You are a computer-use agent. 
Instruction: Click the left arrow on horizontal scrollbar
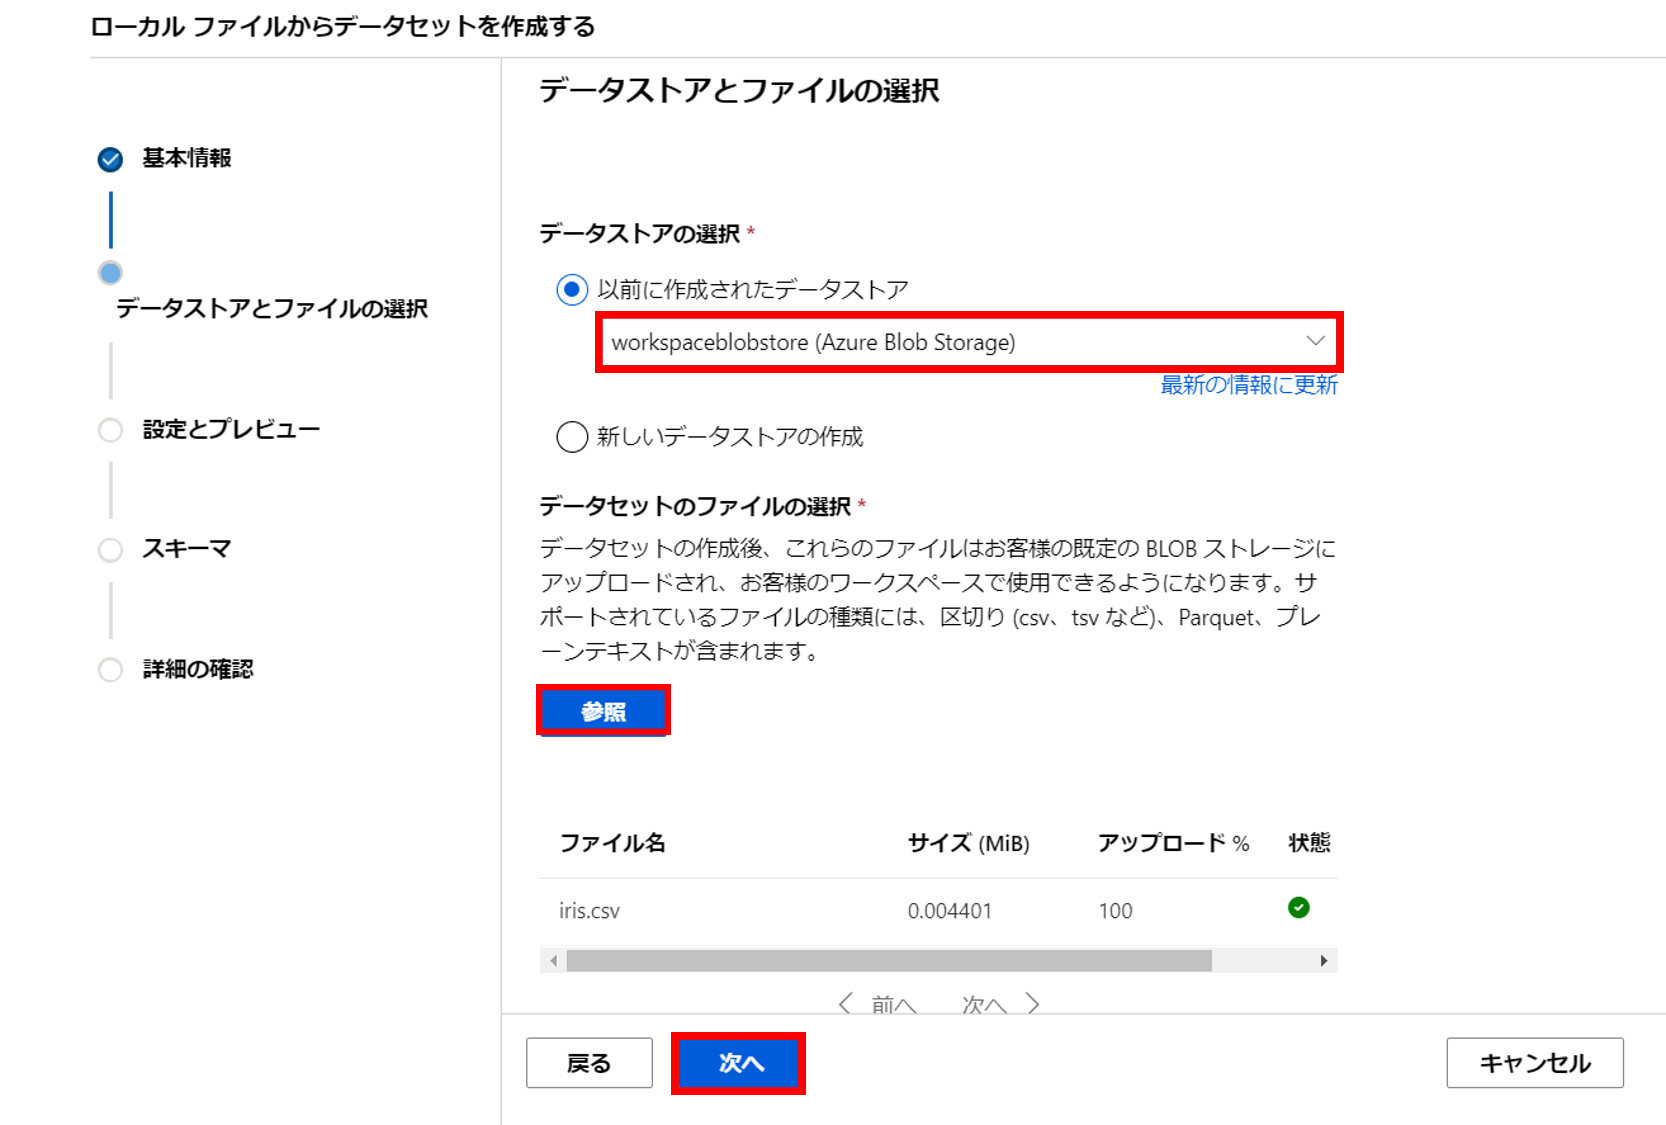(x=553, y=961)
